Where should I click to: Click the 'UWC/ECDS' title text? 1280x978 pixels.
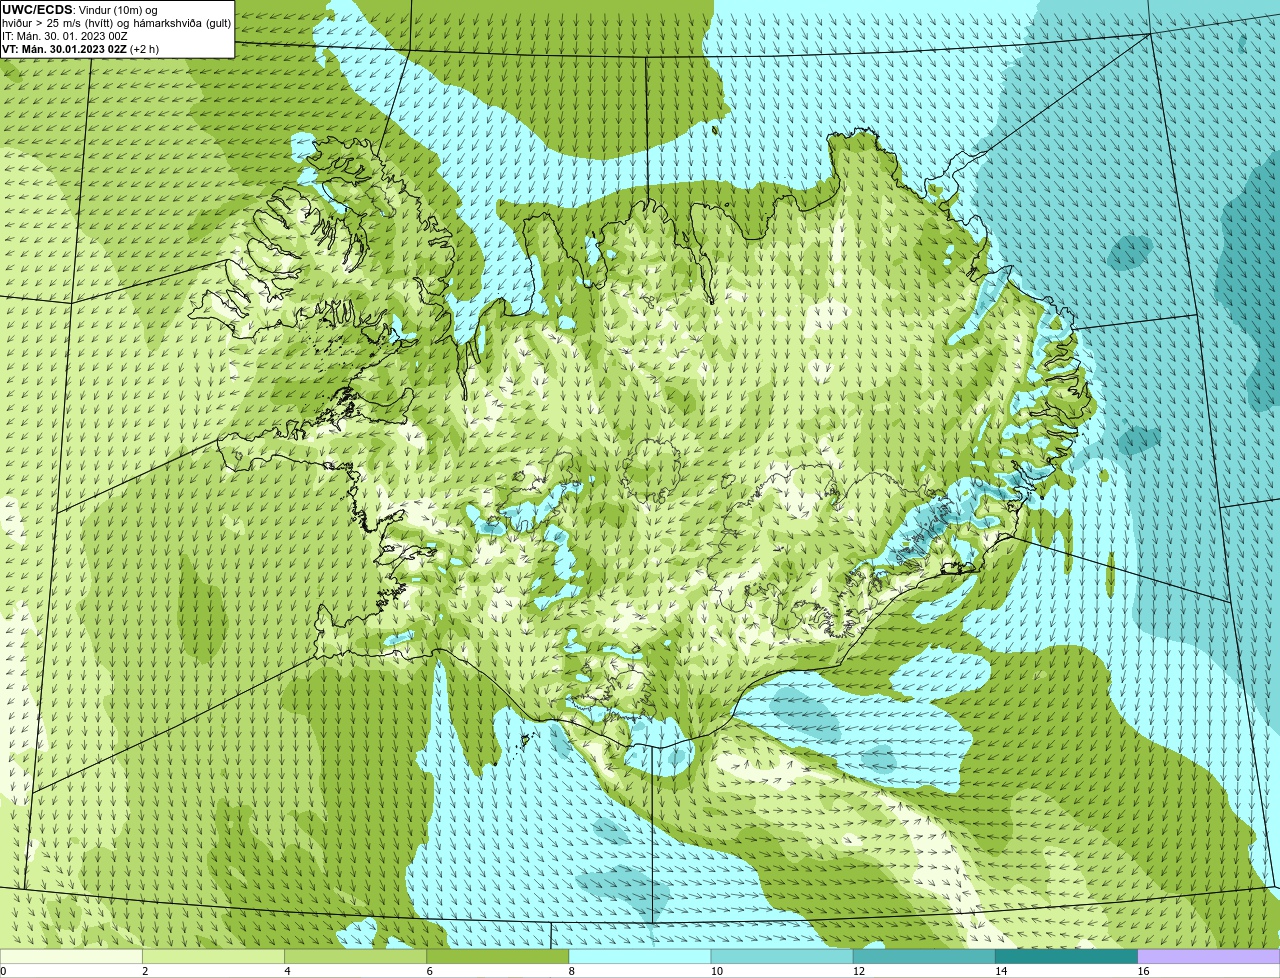[x=37, y=10]
